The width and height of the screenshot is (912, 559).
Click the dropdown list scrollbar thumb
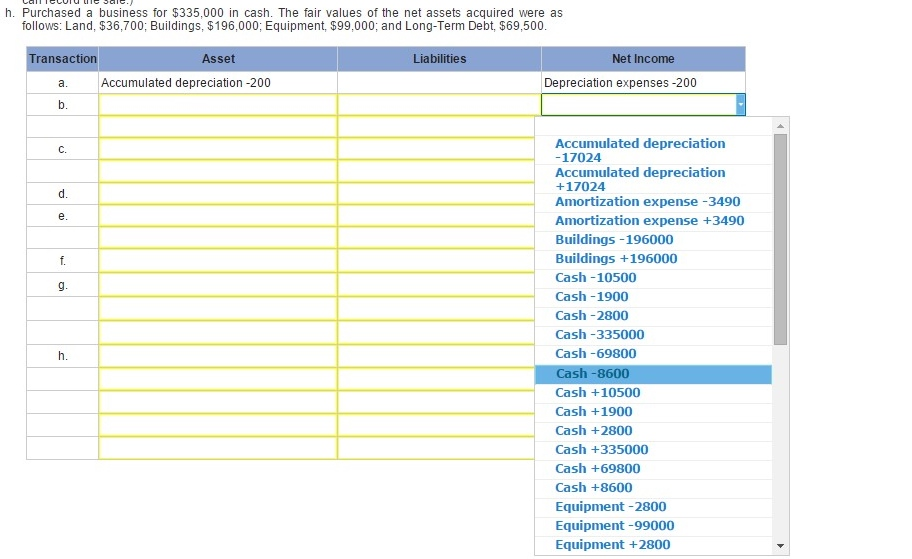click(x=780, y=238)
